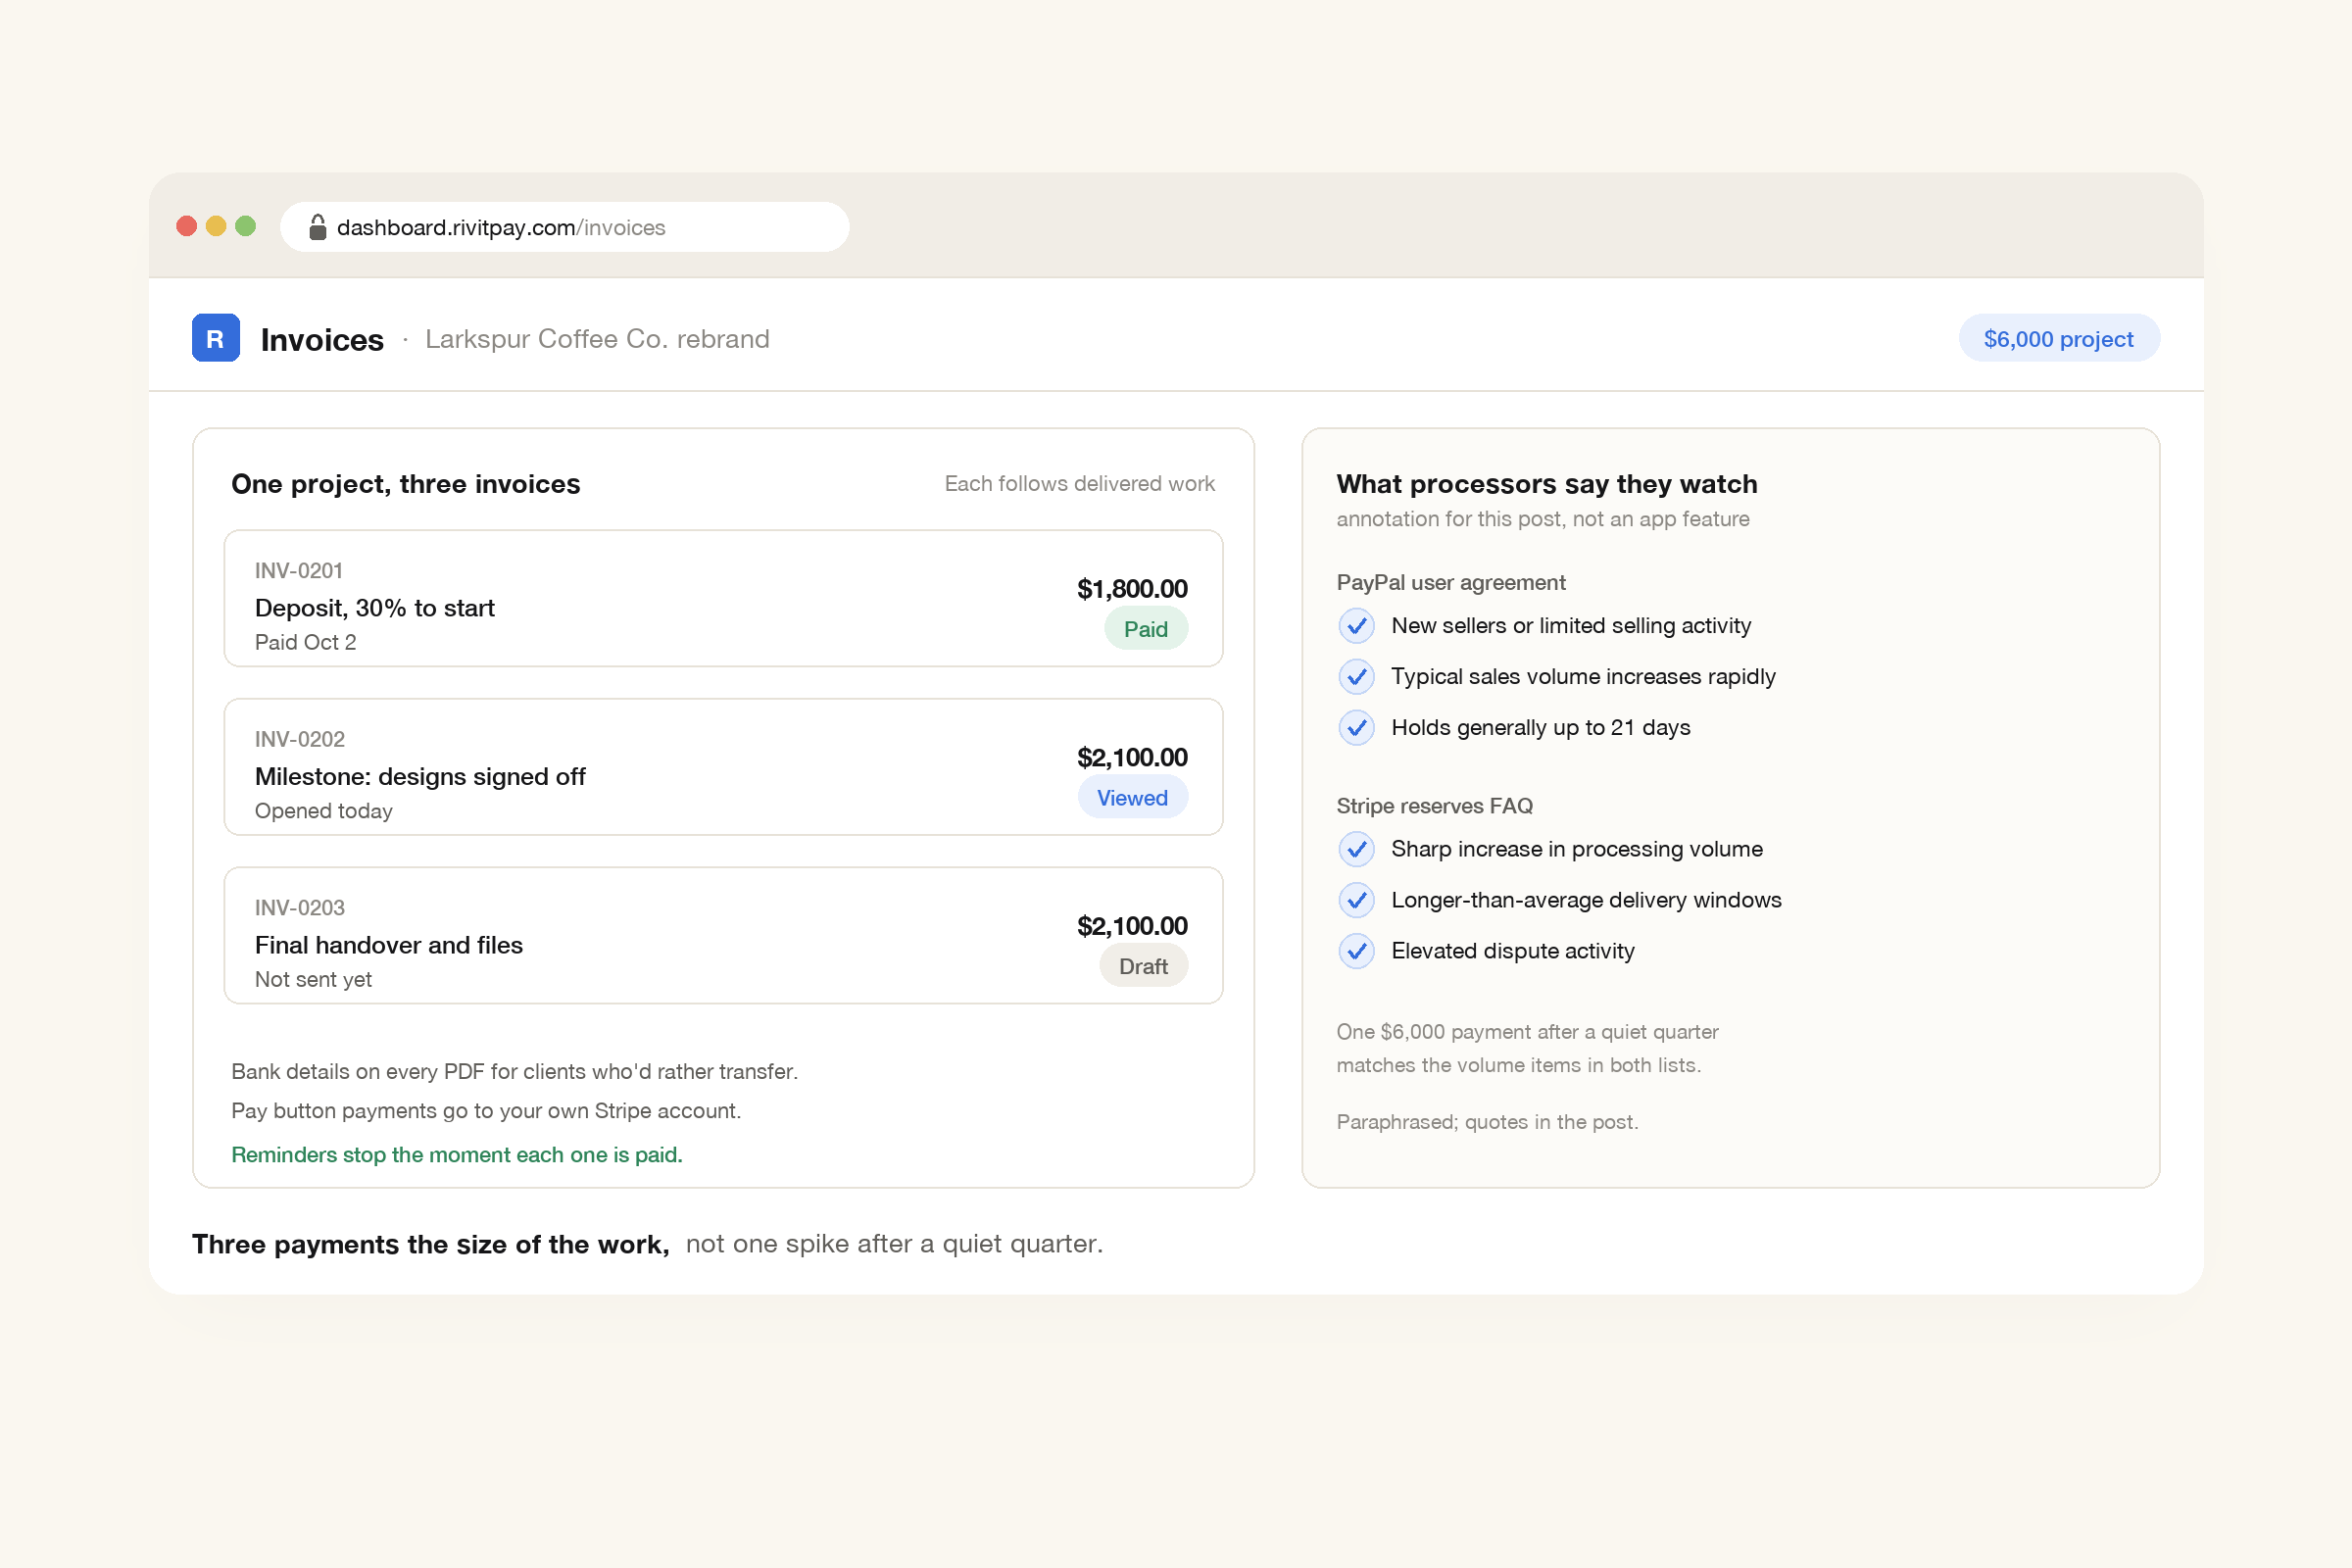Click the Draft status pill
The width and height of the screenshot is (2352, 1568).
coord(1143,966)
